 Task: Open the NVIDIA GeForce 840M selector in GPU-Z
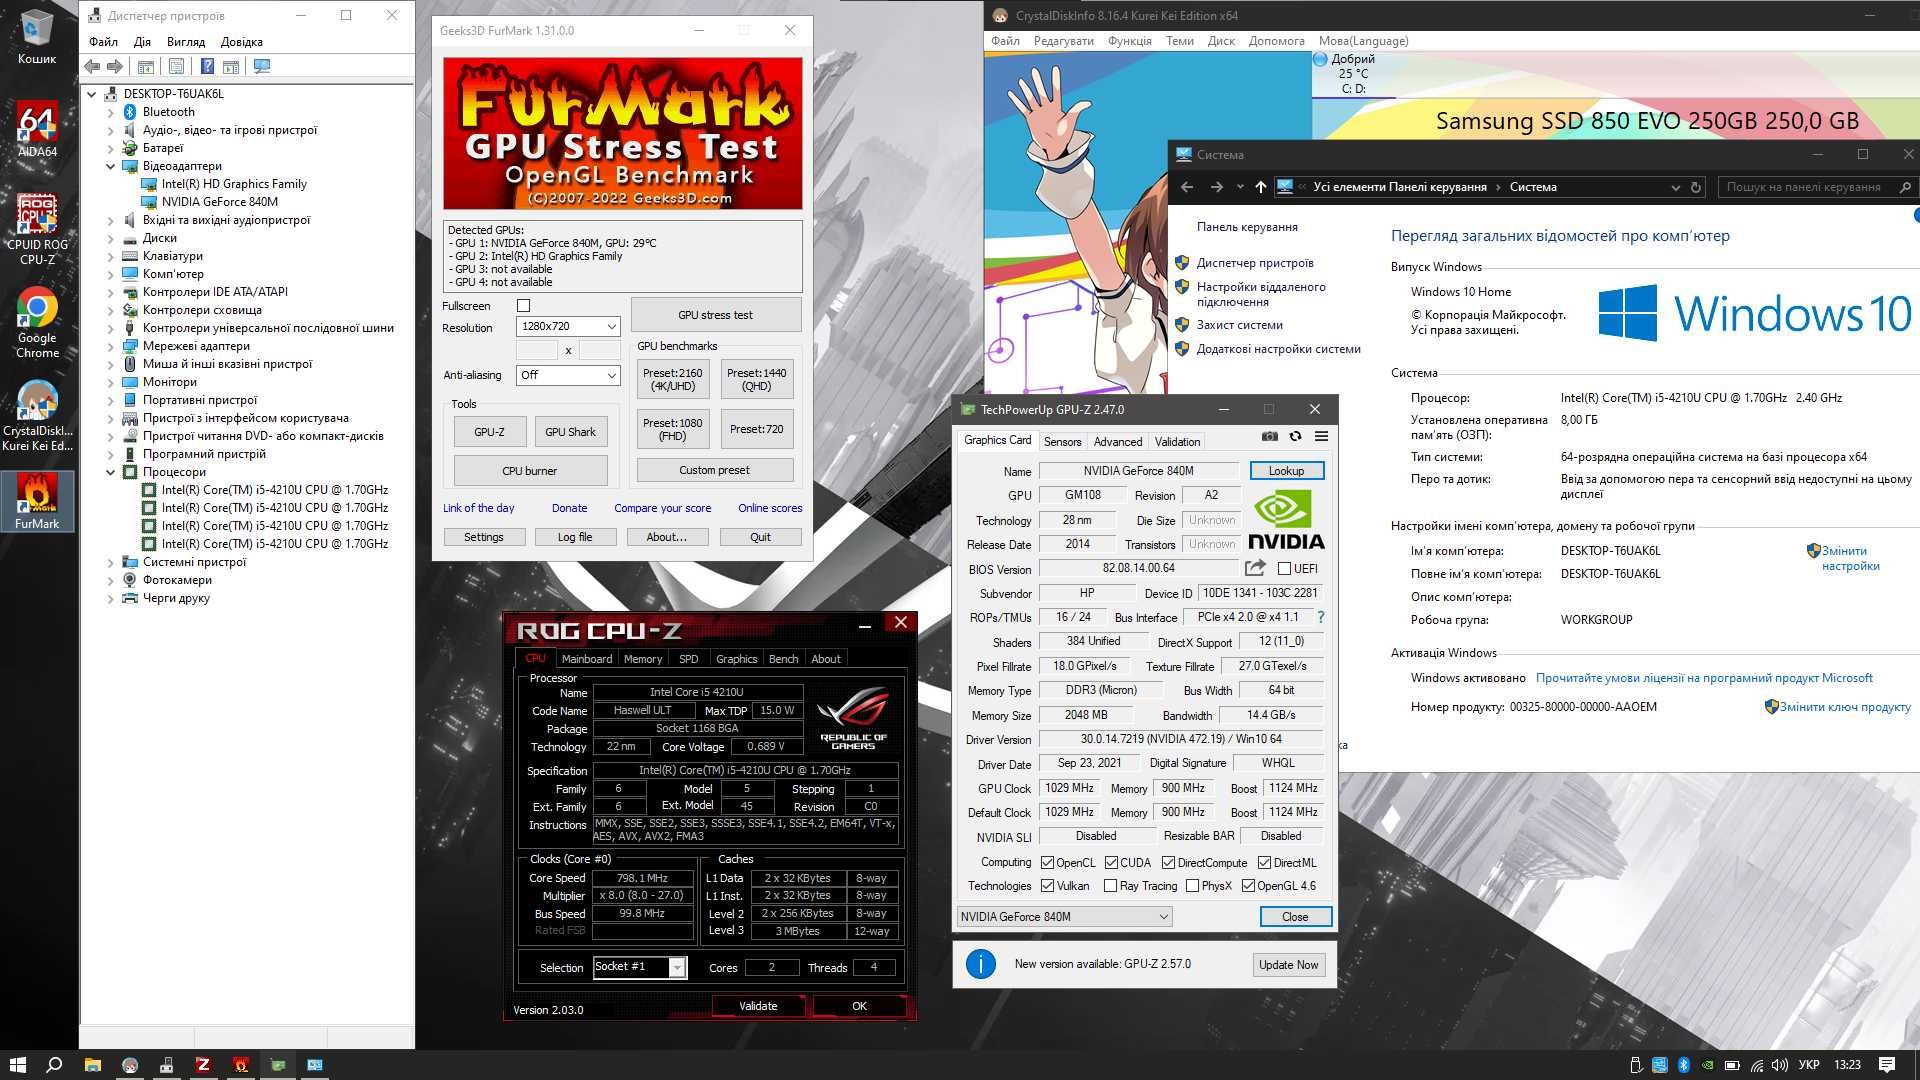coord(1064,916)
